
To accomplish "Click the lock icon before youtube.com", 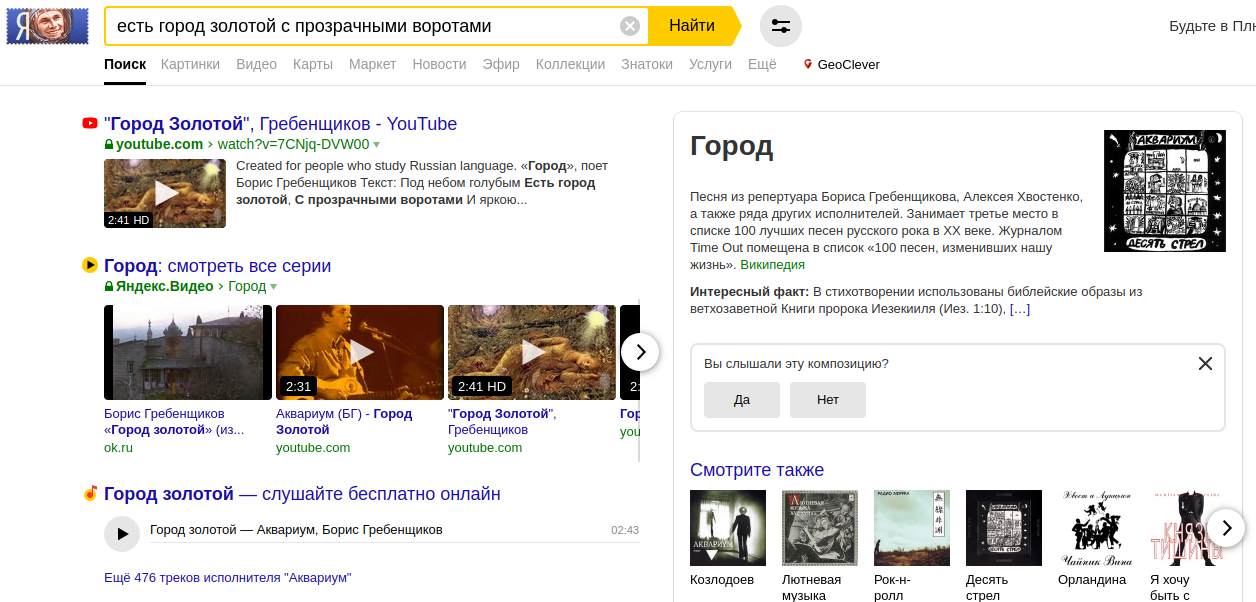I will tap(109, 144).
